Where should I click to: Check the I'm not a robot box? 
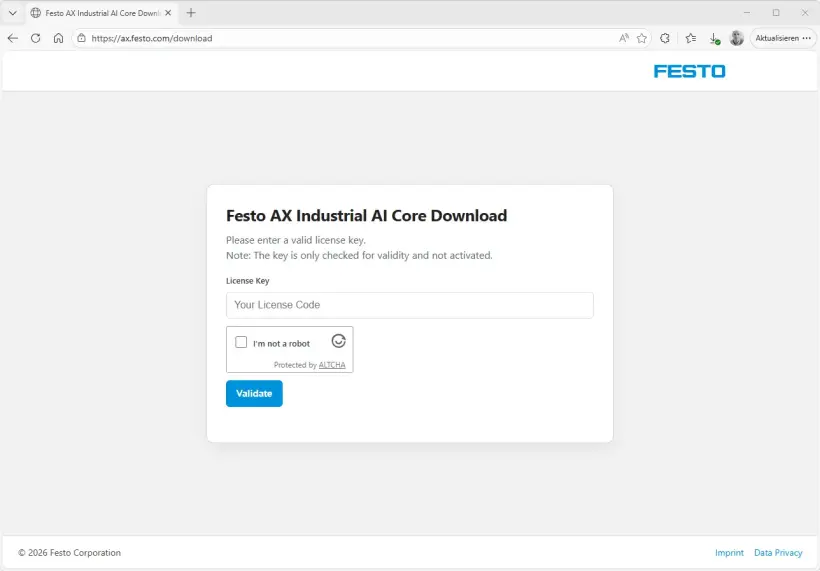tap(241, 342)
